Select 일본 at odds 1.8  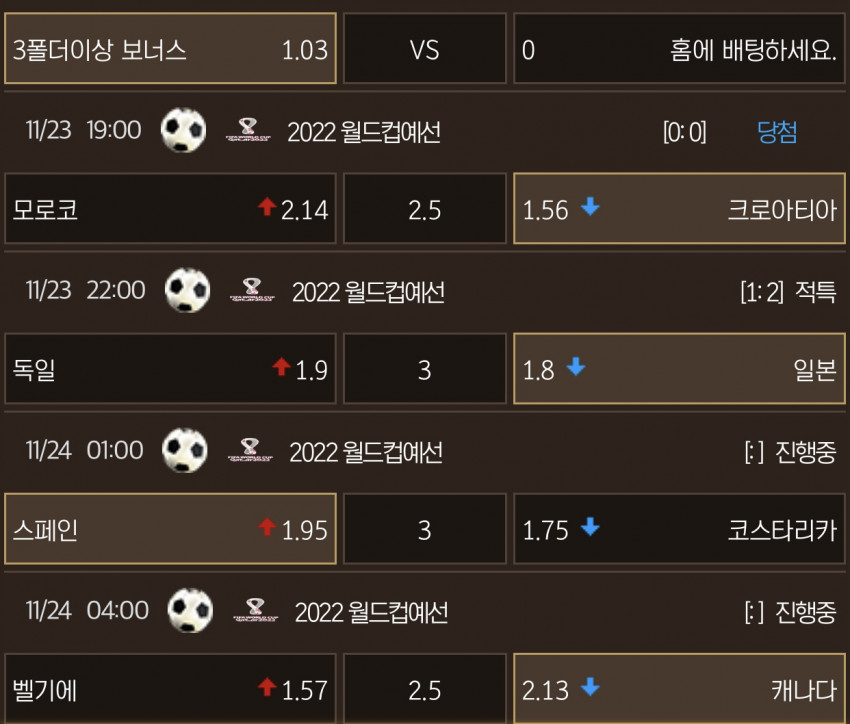(679, 369)
